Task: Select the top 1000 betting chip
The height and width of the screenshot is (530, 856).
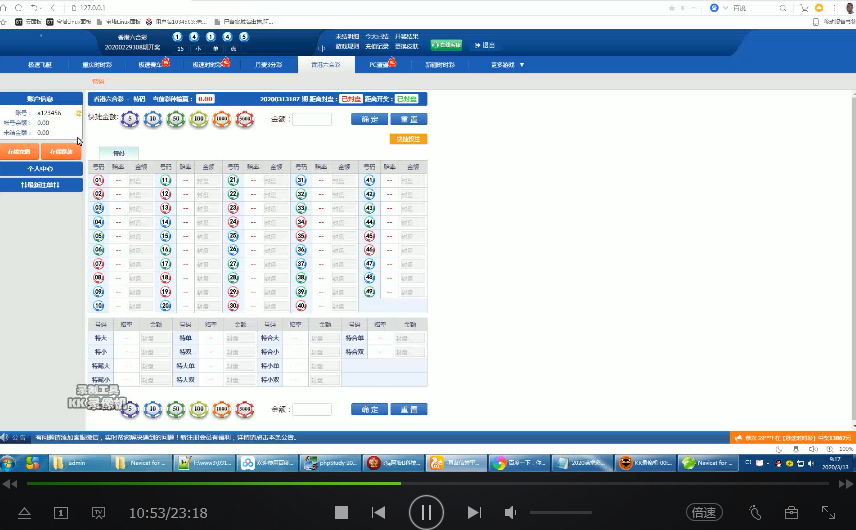Action: click(222, 119)
